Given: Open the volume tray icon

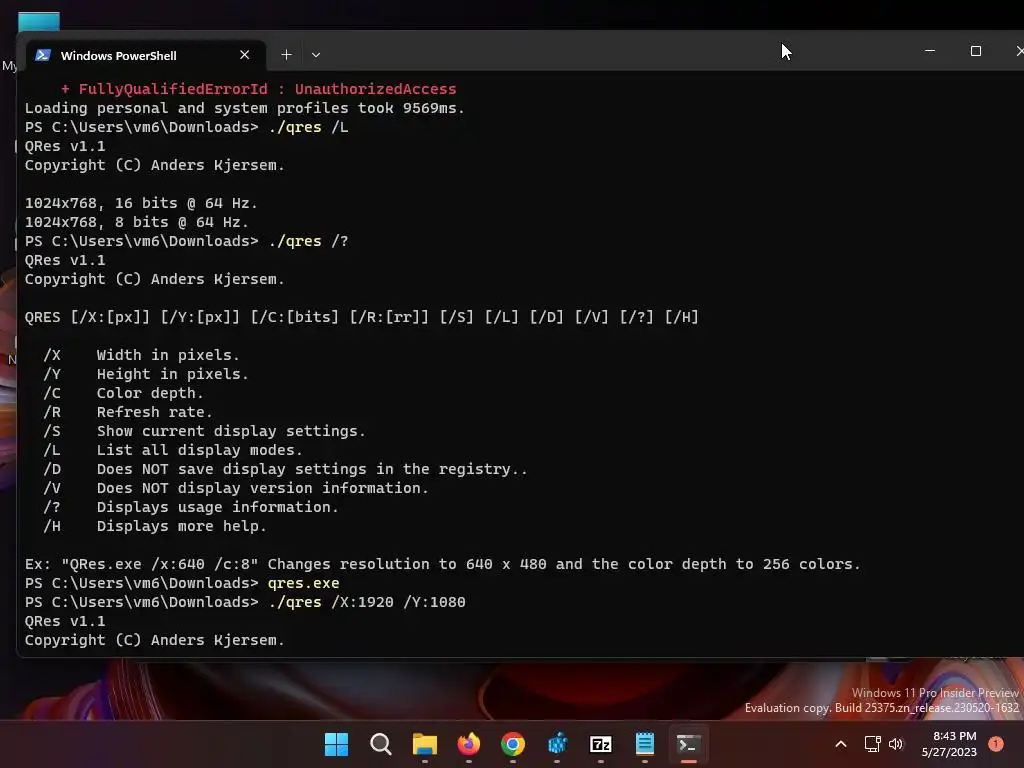Looking at the screenshot, I should [896, 744].
